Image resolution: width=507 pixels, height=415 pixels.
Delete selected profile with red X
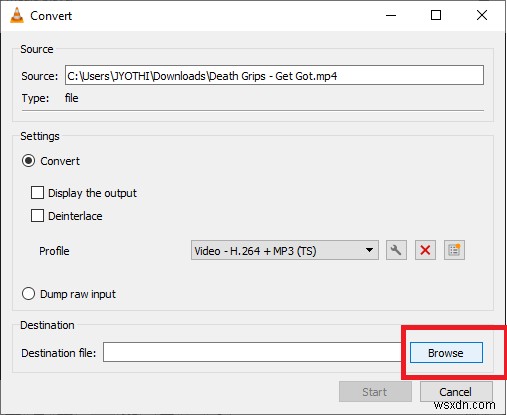[x=425, y=250]
